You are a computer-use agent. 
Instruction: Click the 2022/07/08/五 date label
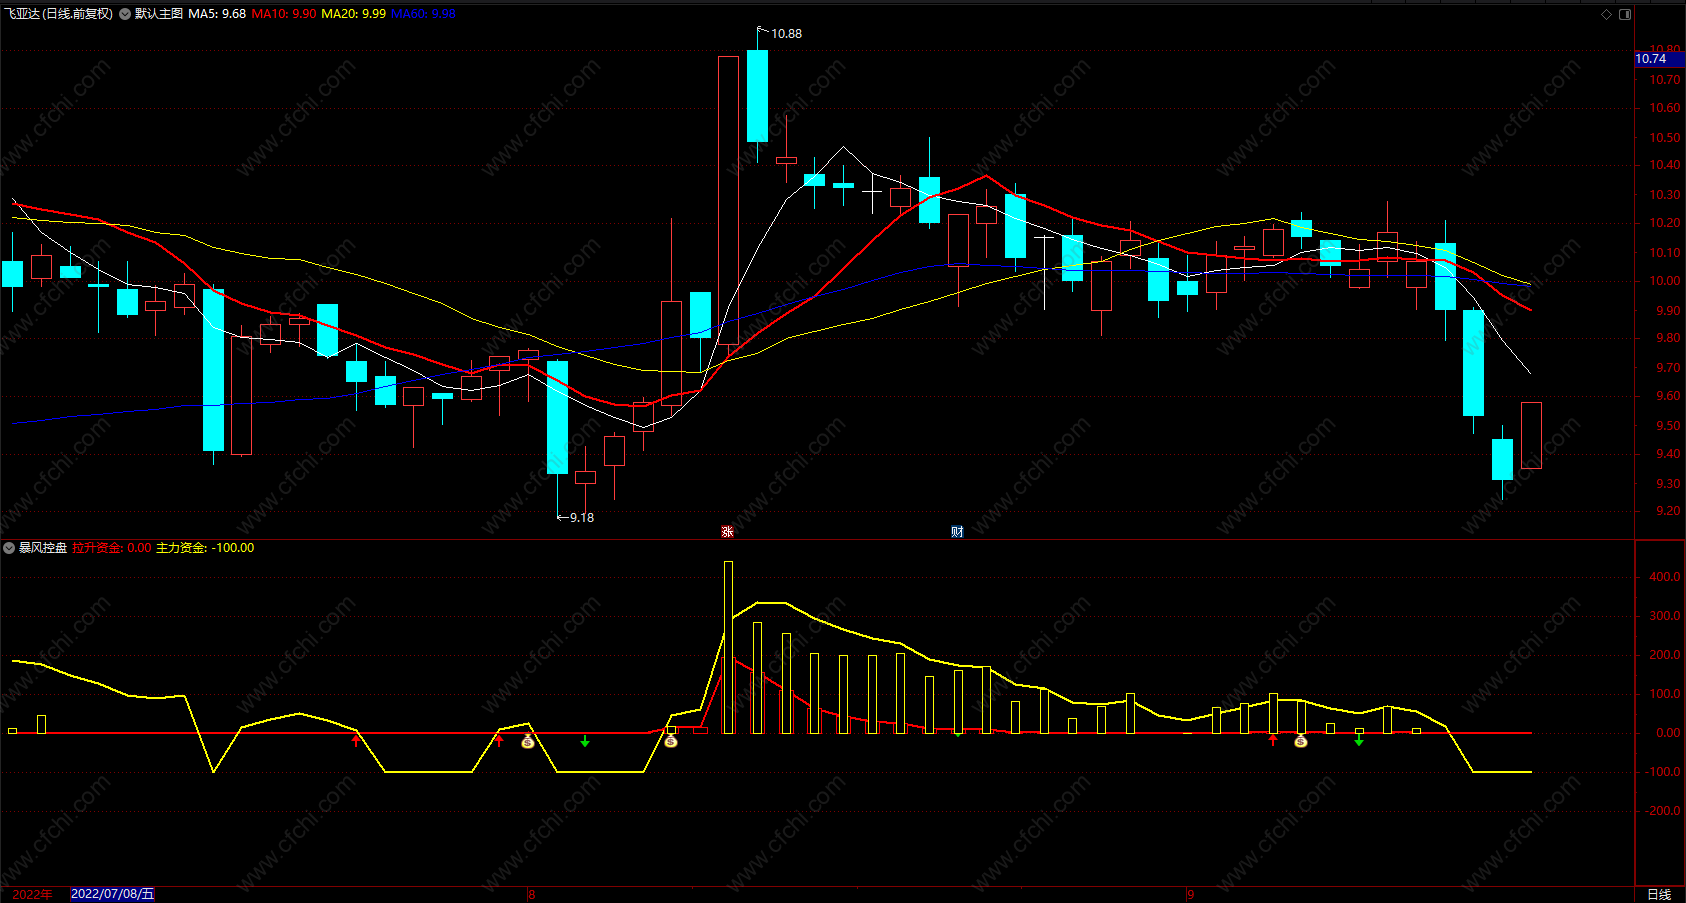tap(112, 894)
